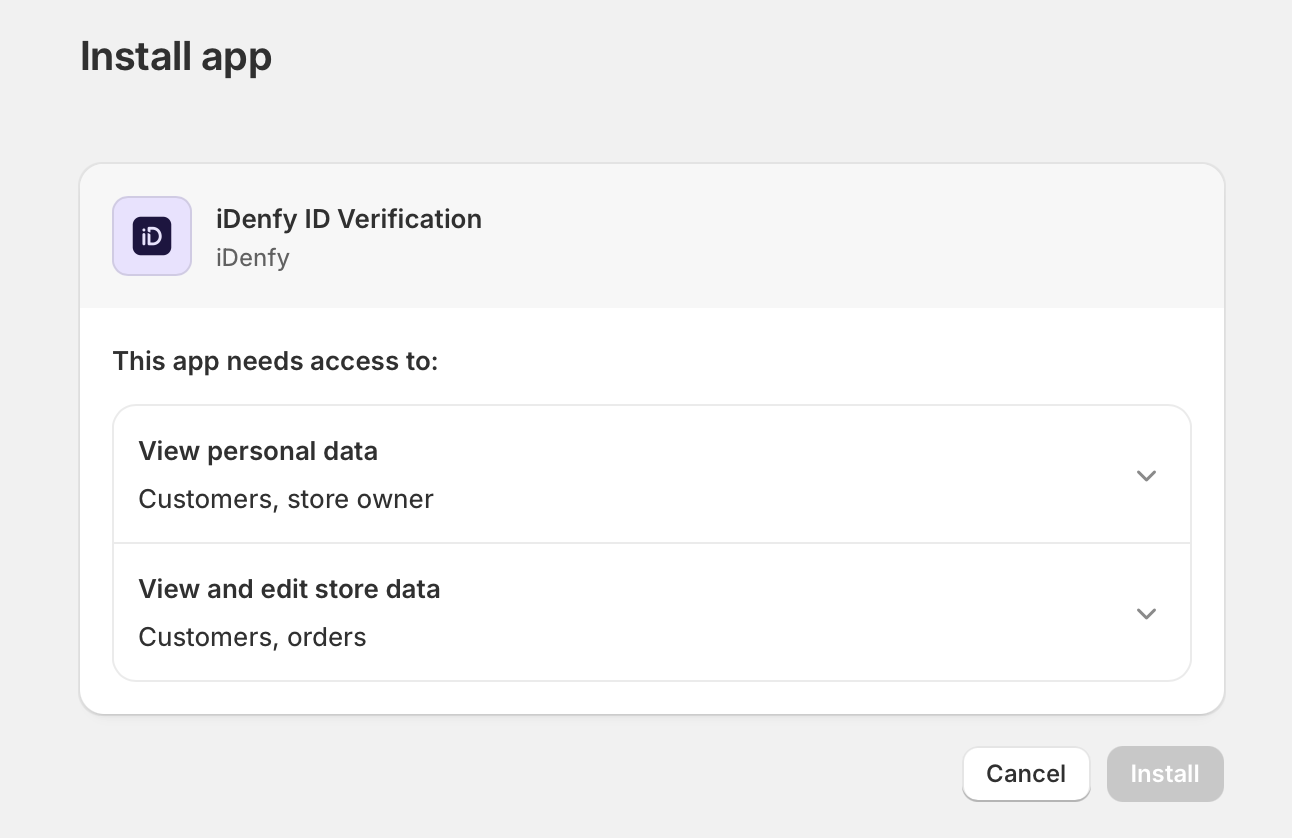
Task: Click the View and edit store data permission card
Action: [652, 612]
